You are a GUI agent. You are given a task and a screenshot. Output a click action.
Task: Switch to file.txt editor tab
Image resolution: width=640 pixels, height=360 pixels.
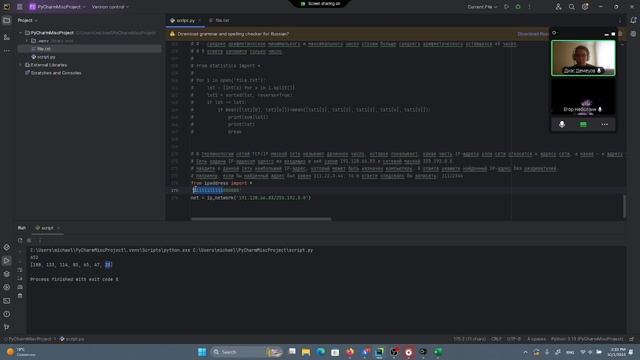219,20
